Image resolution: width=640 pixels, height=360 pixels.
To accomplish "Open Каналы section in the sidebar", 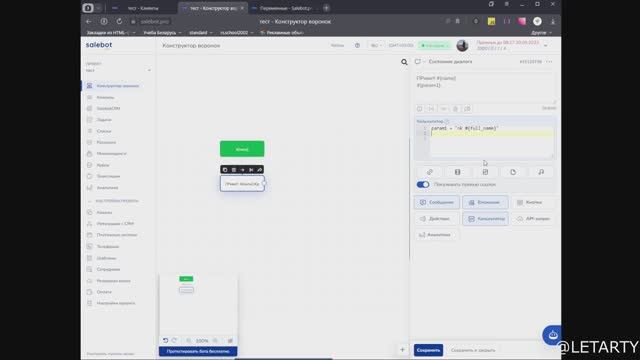I will (104, 213).
